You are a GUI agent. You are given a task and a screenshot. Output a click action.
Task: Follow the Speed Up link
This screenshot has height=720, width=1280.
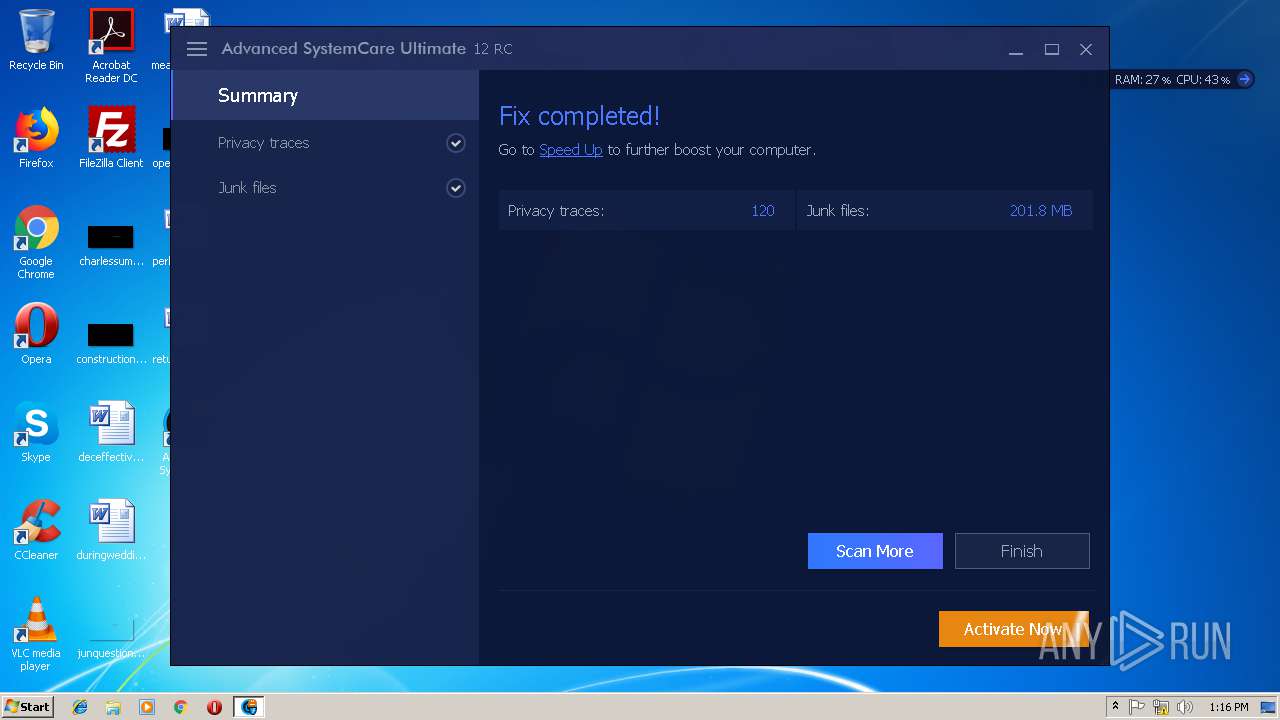coord(570,150)
